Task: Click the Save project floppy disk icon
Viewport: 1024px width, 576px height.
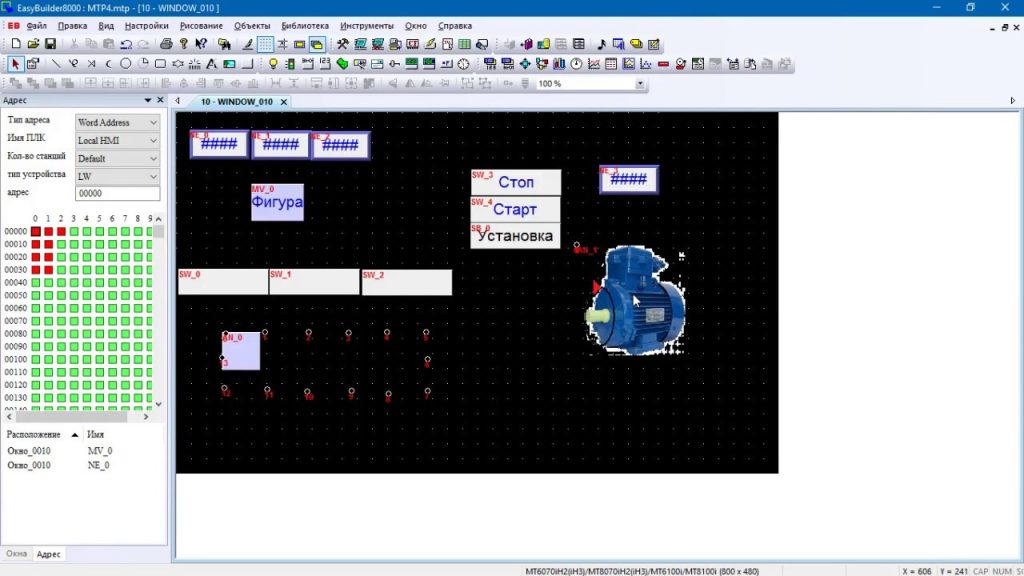Action: [x=50, y=44]
